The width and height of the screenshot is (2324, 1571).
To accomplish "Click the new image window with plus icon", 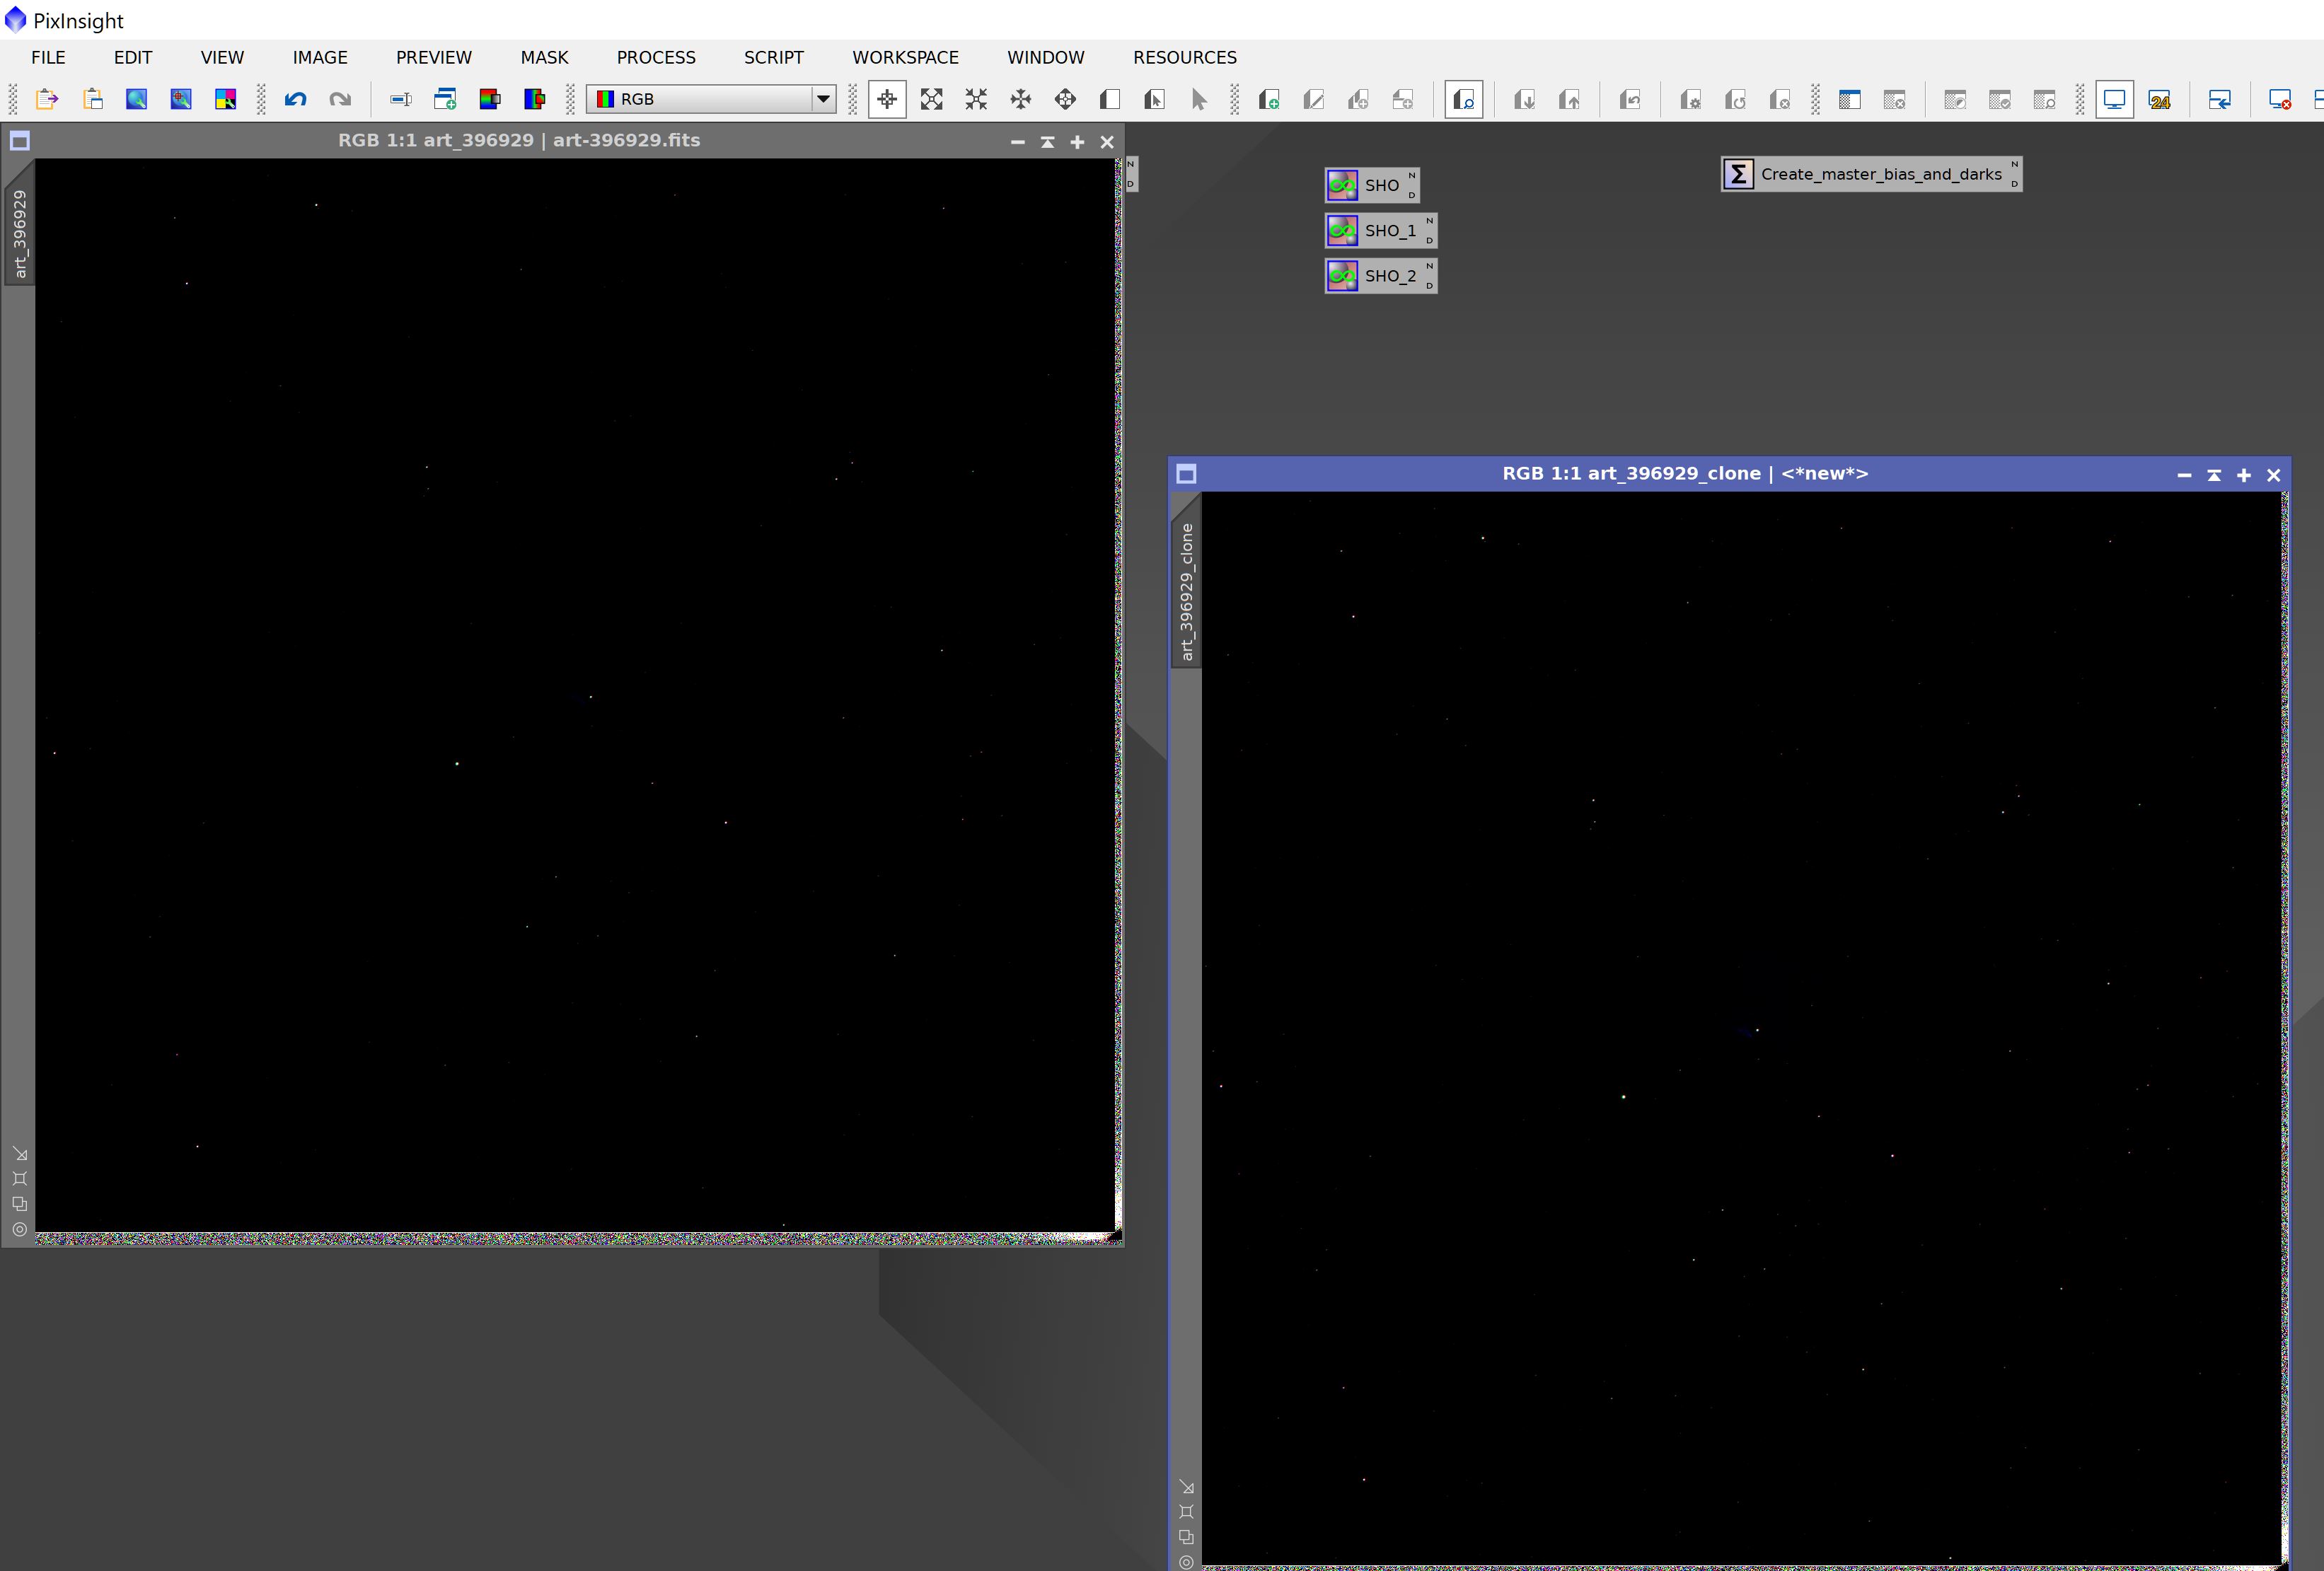I will point(445,99).
